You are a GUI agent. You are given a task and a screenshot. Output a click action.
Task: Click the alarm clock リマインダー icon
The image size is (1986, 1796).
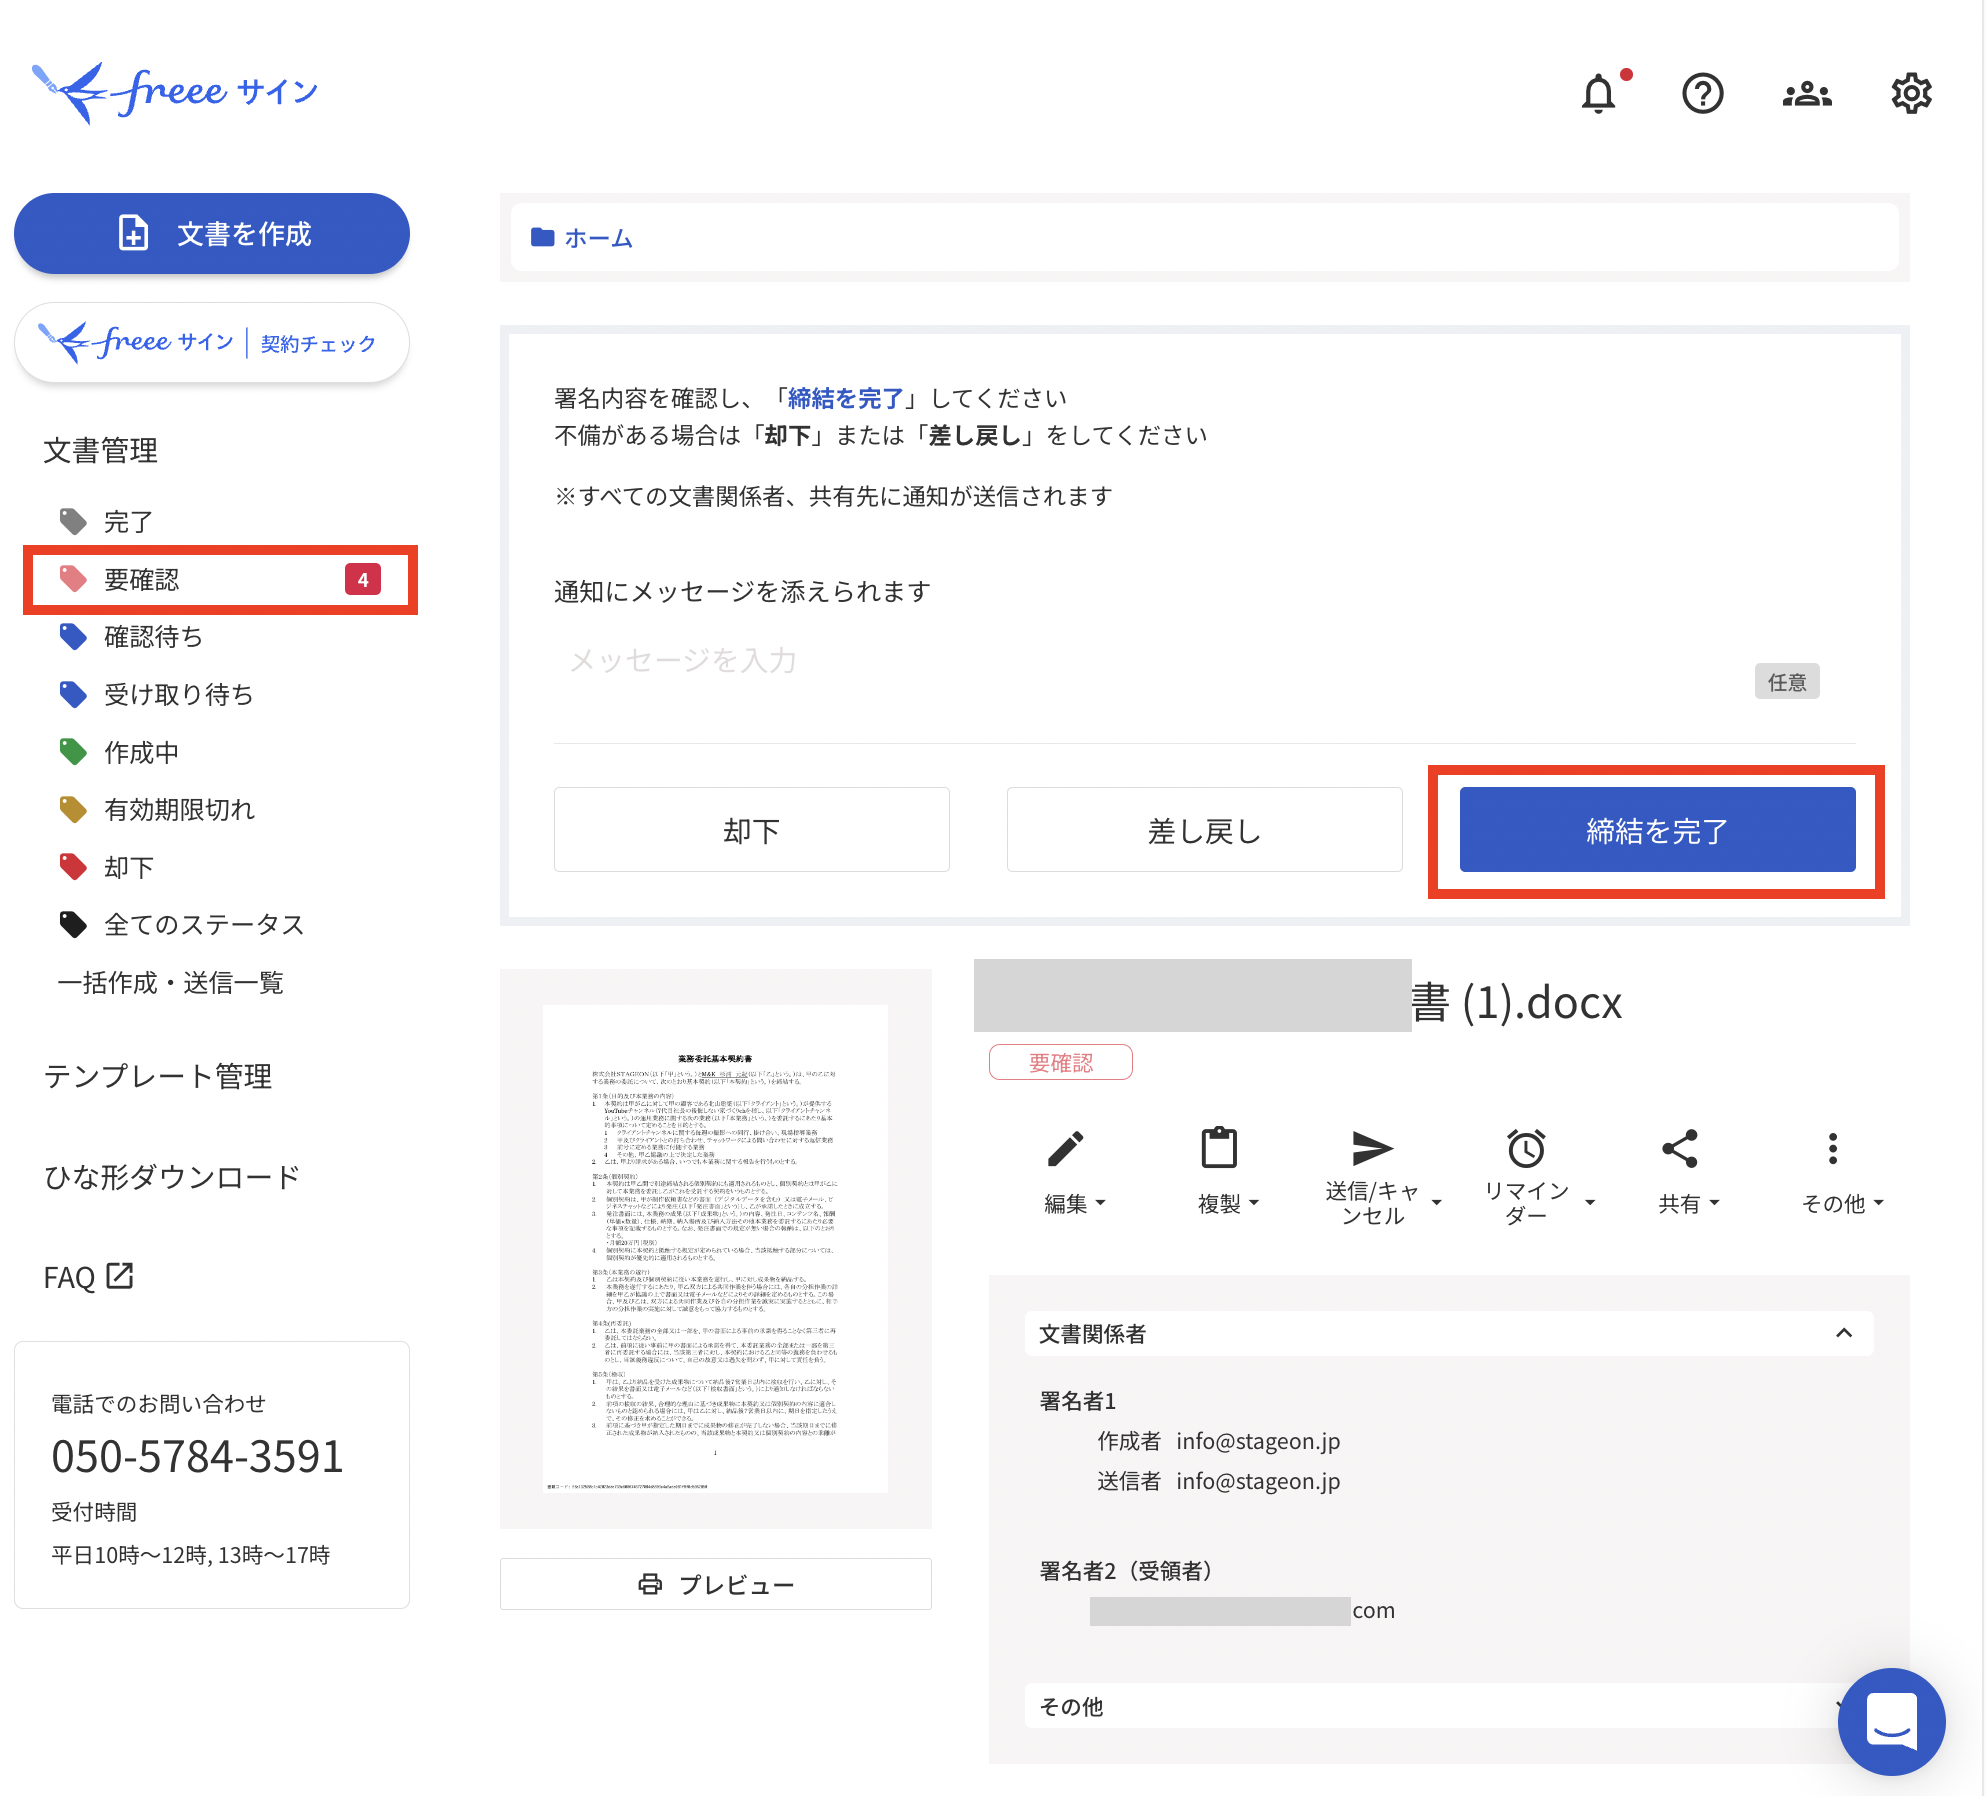pos(1526,1150)
